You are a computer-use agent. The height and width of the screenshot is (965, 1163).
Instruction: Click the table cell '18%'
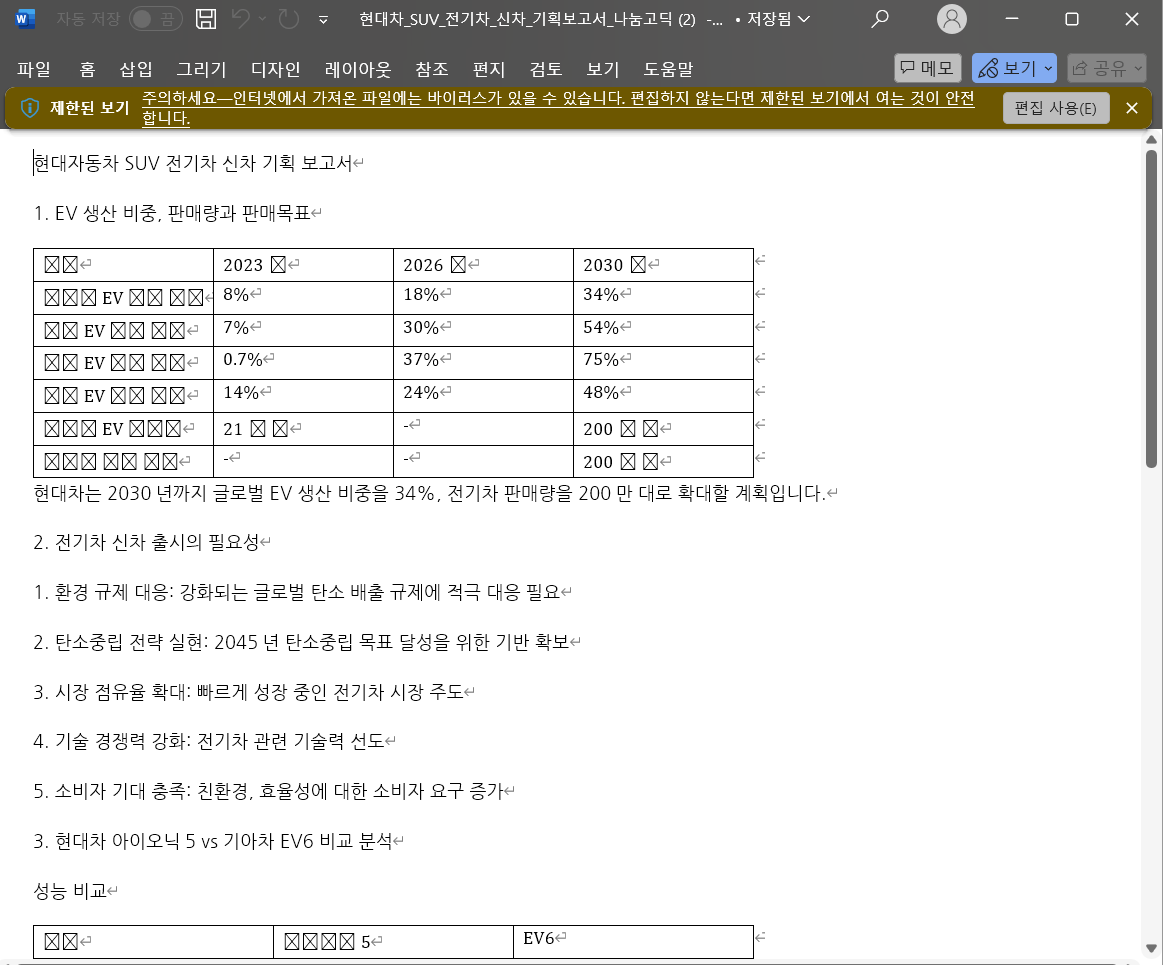483,297
